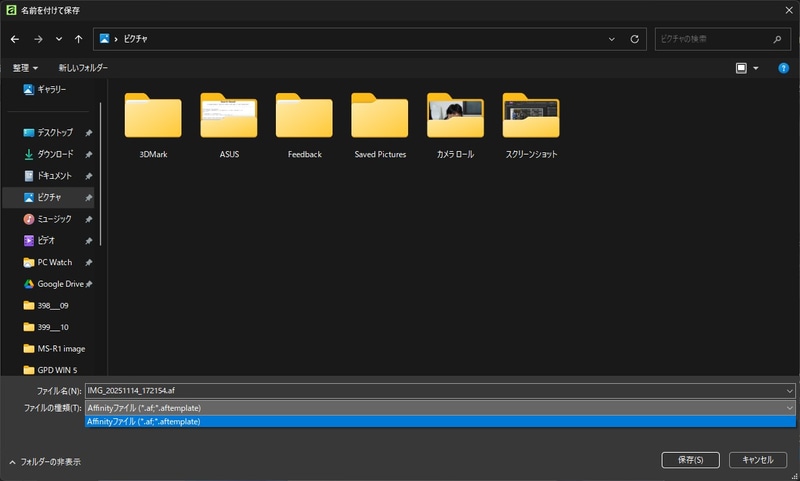Screen dimensions: 800x481
Task: Expand the file name dropdown arrow
Action: point(790,391)
